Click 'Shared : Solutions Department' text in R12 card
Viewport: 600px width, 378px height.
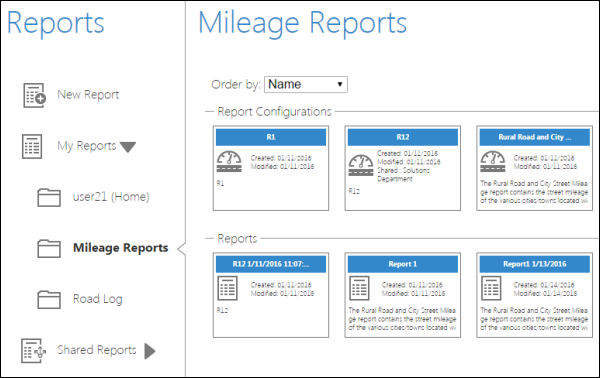(x=403, y=174)
